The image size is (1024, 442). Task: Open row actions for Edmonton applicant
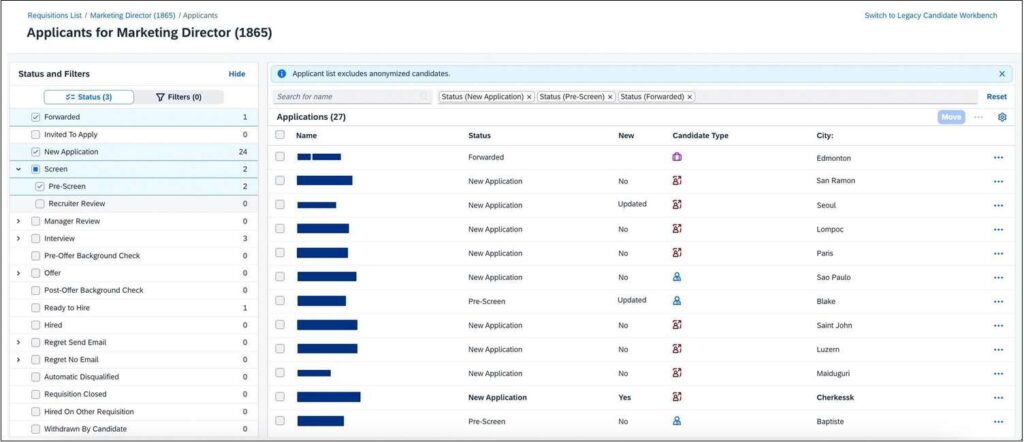998,158
